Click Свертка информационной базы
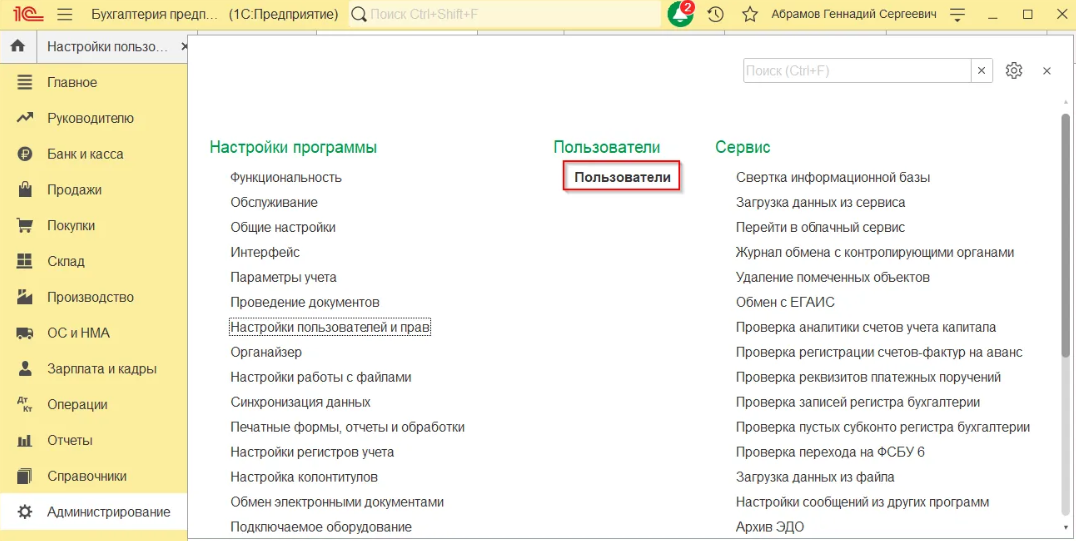 pos(833,177)
